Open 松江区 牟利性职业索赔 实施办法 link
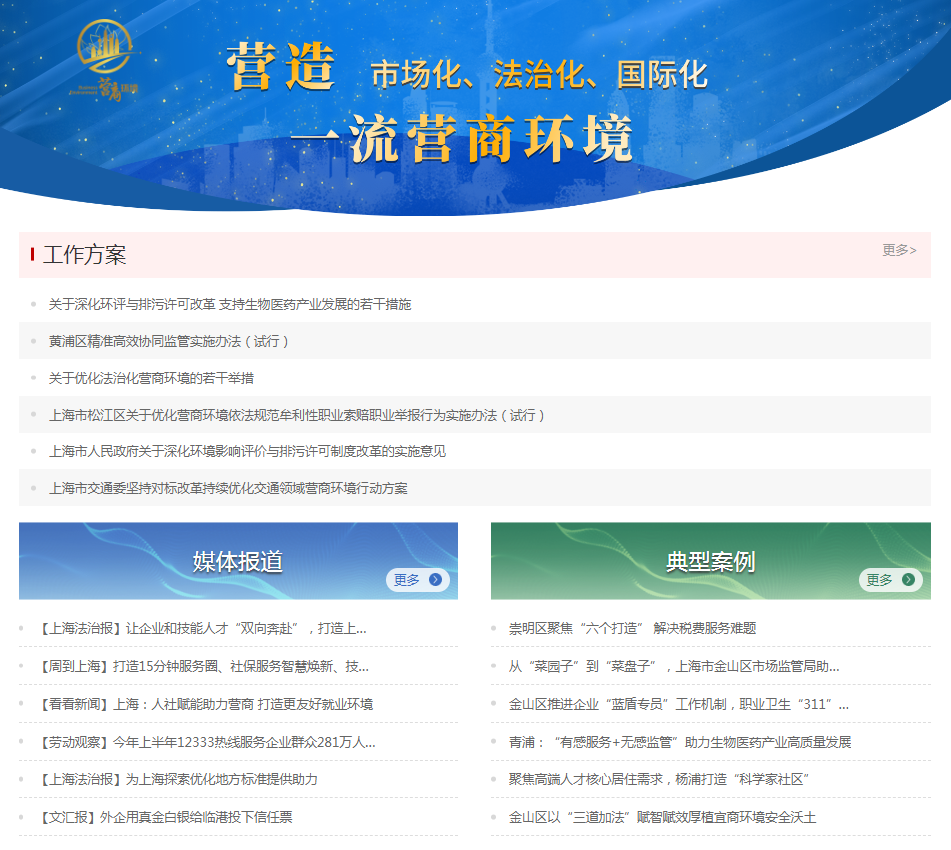This screenshot has height=850, width=951. click(x=297, y=415)
